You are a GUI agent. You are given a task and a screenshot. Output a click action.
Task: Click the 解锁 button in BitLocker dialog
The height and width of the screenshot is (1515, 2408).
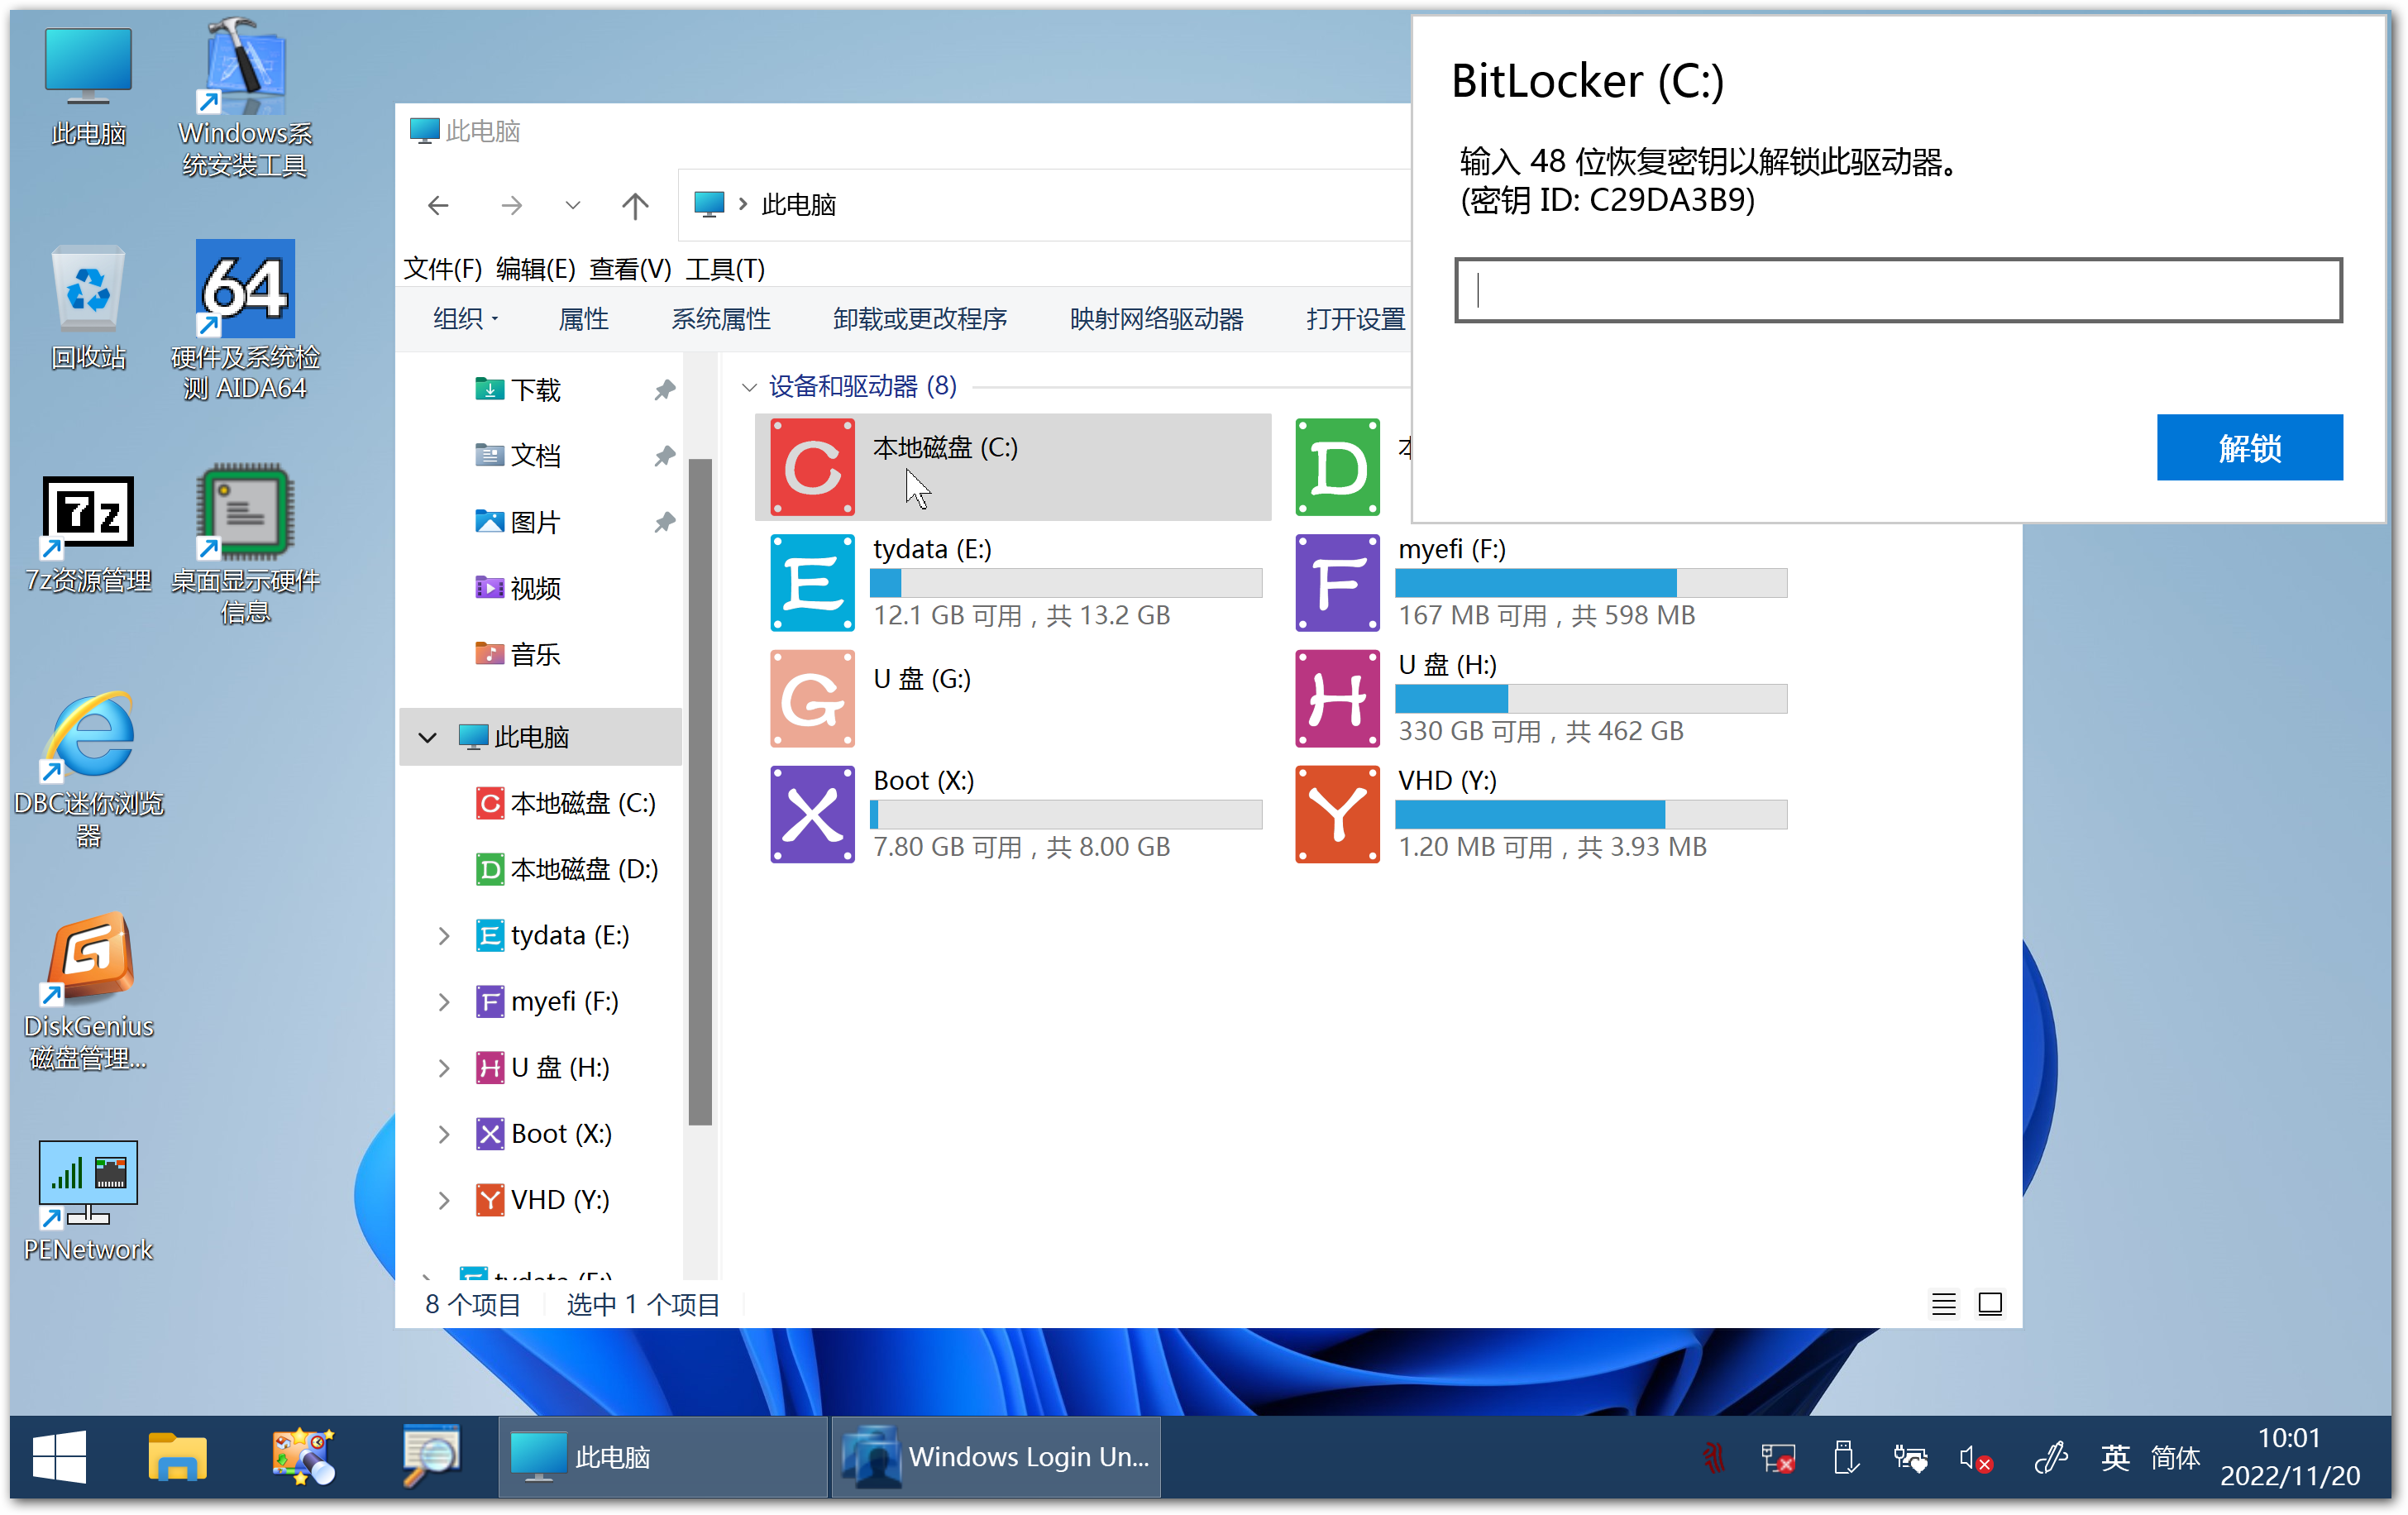click(x=2249, y=448)
